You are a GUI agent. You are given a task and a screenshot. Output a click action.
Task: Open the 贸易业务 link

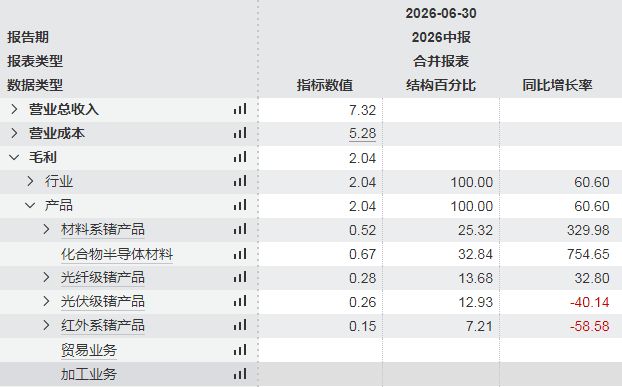tap(89, 350)
